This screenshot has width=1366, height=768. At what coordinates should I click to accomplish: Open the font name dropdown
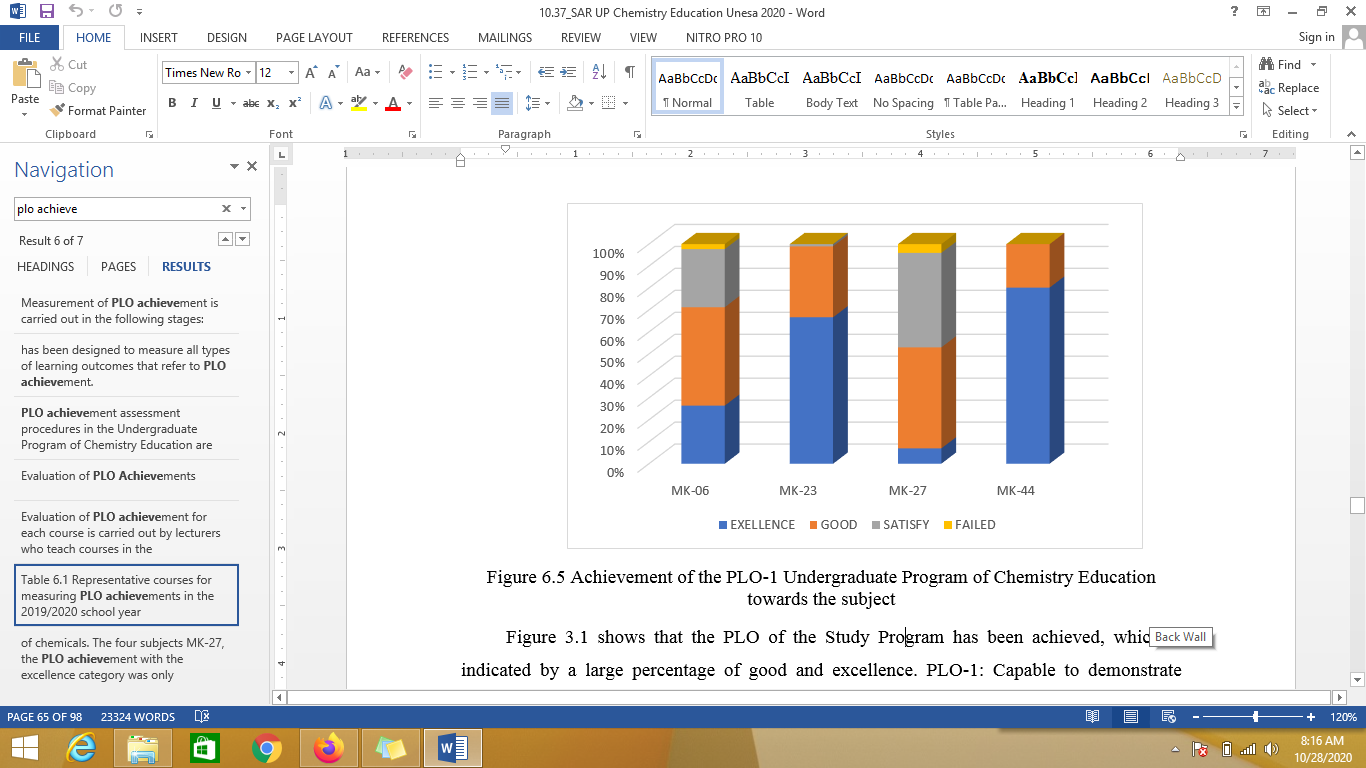(247, 72)
